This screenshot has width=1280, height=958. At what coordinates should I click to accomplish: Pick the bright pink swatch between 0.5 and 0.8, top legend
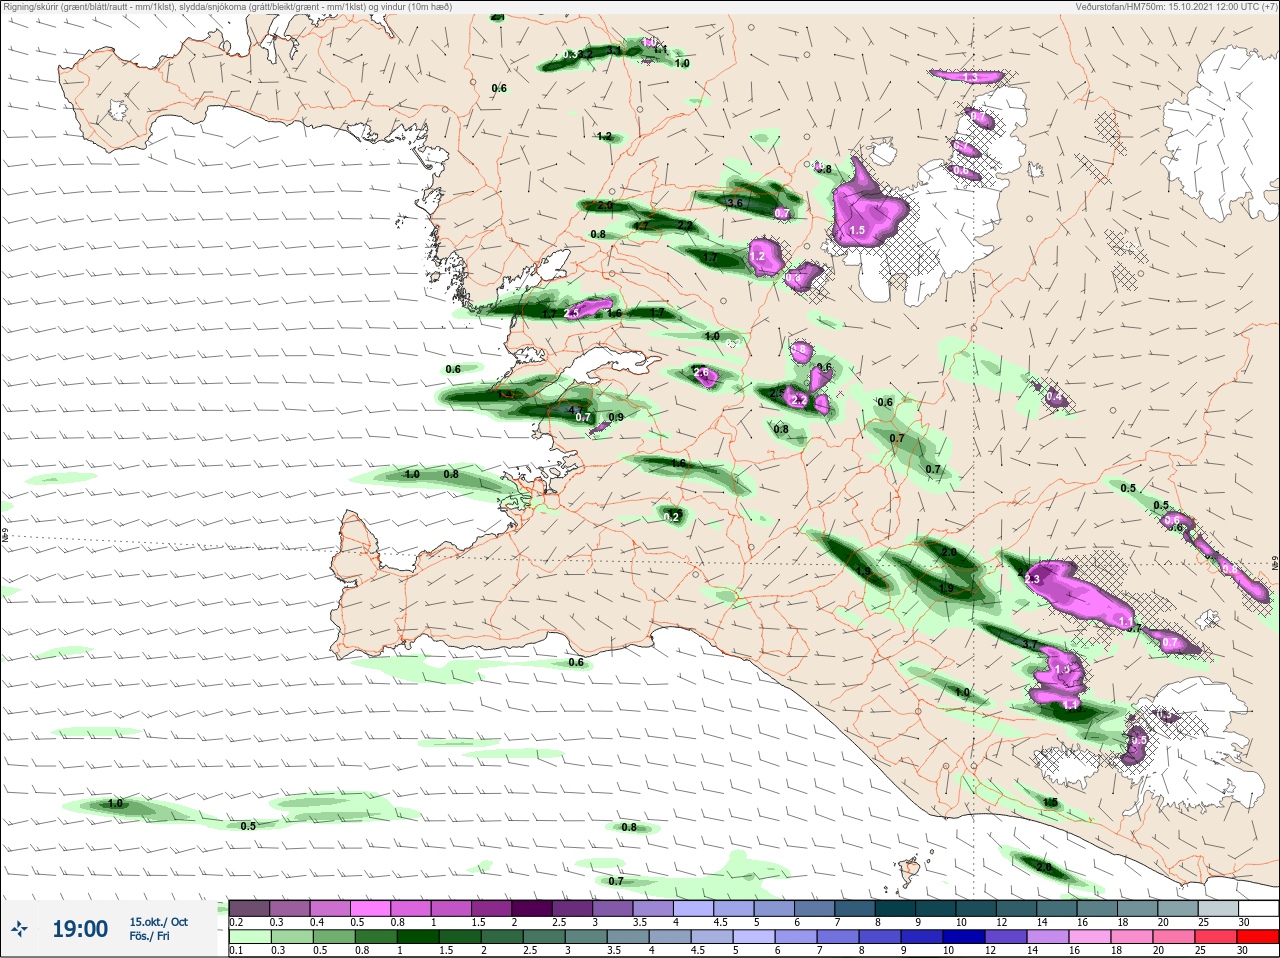click(x=371, y=907)
